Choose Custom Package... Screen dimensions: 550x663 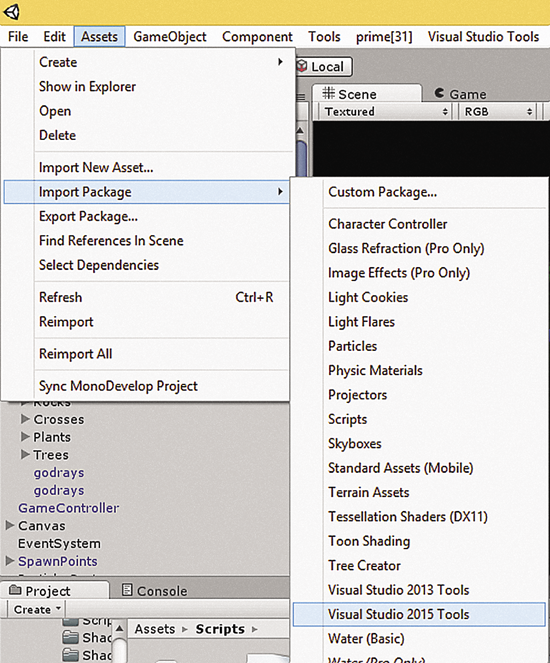(419, 192)
